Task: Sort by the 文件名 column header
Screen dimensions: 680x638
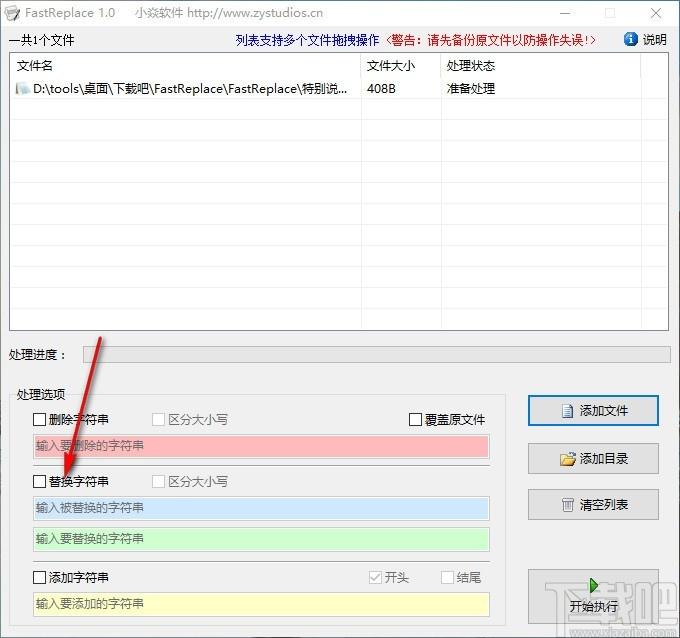Action: [186, 66]
